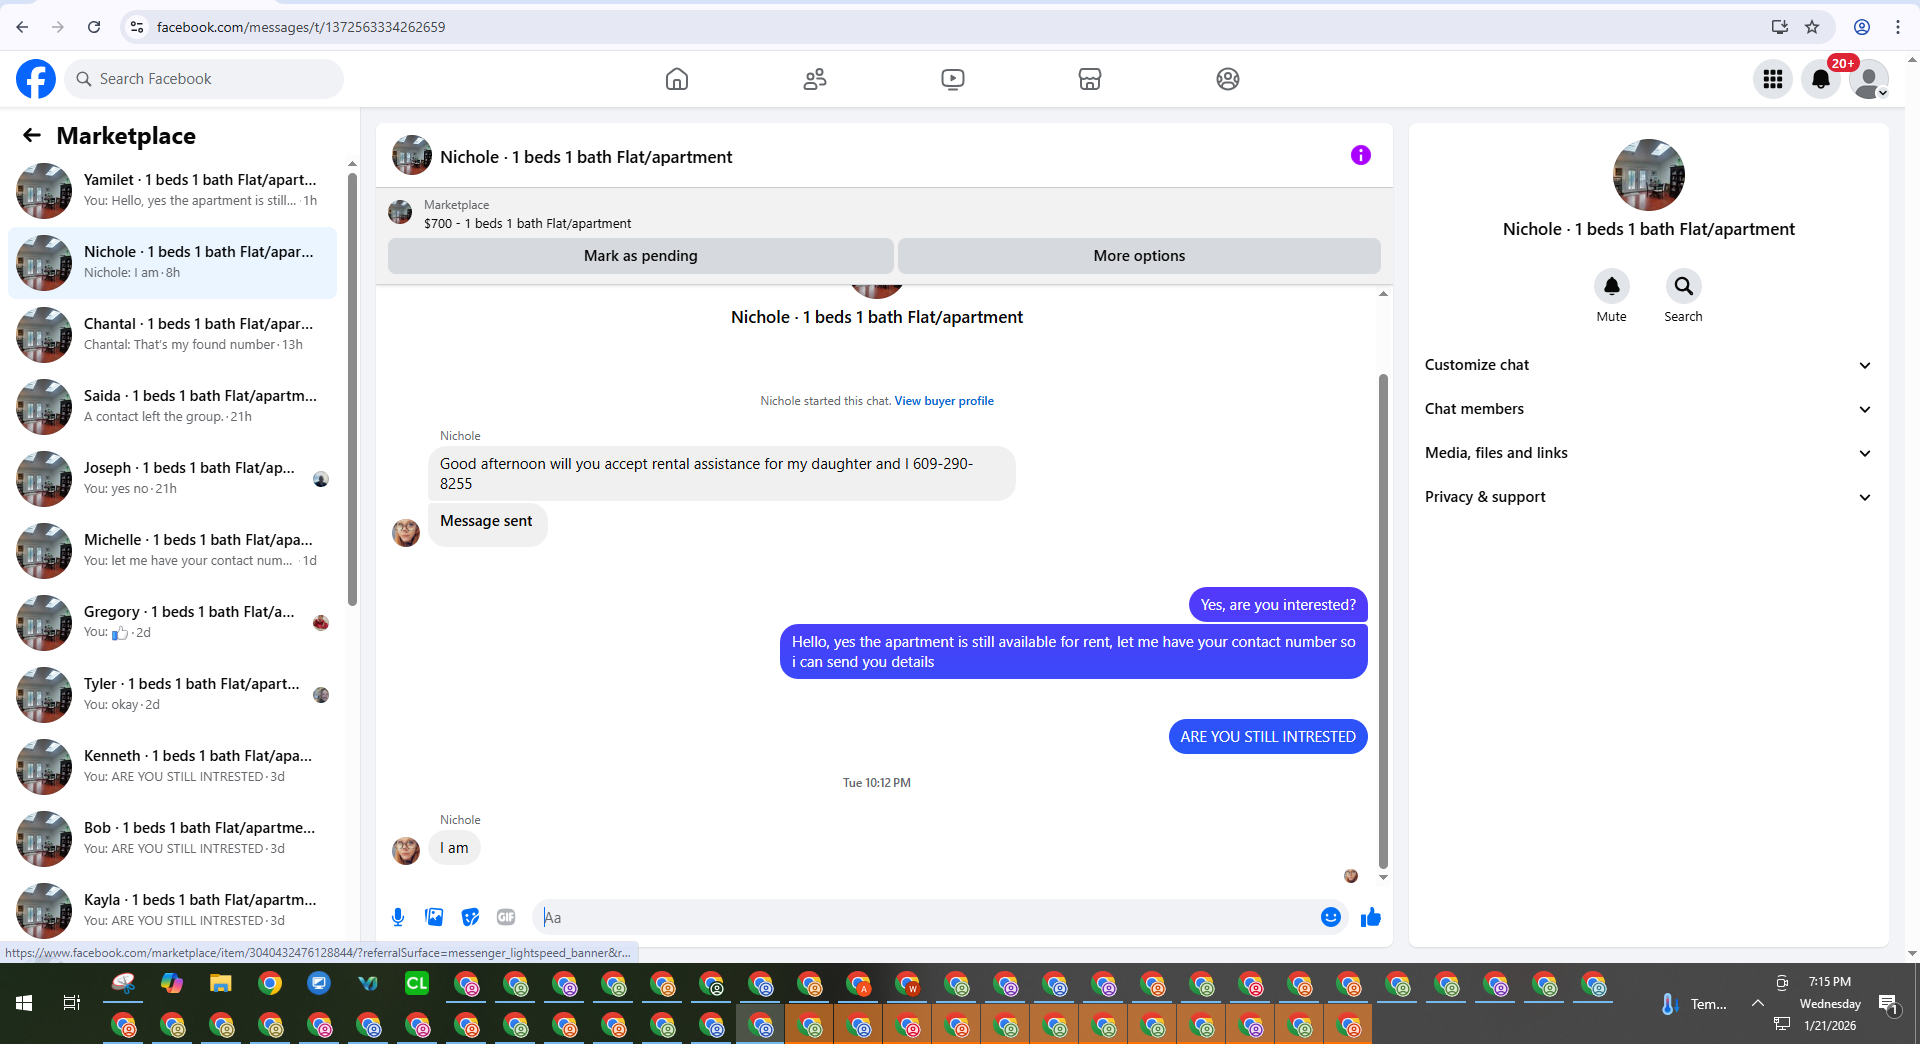Open Joseph conversation
The width and height of the screenshot is (1920, 1044).
pyautogui.click(x=172, y=479)
